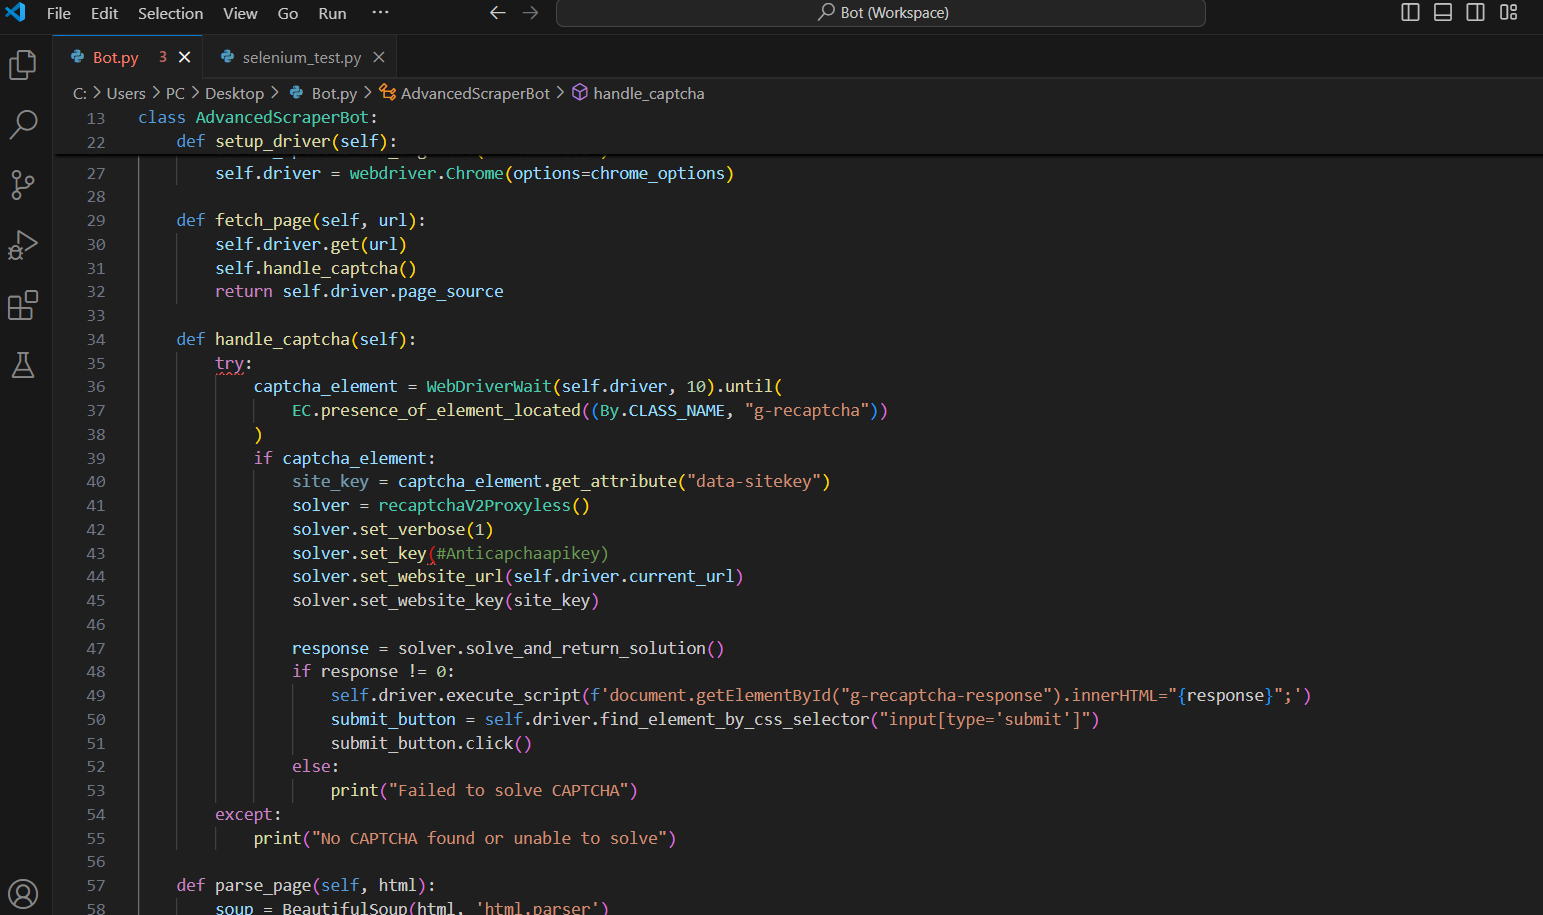Click line number 47 in gutter
The height and width of the screenshot is (915, 1543).
[x=96, y=648]
